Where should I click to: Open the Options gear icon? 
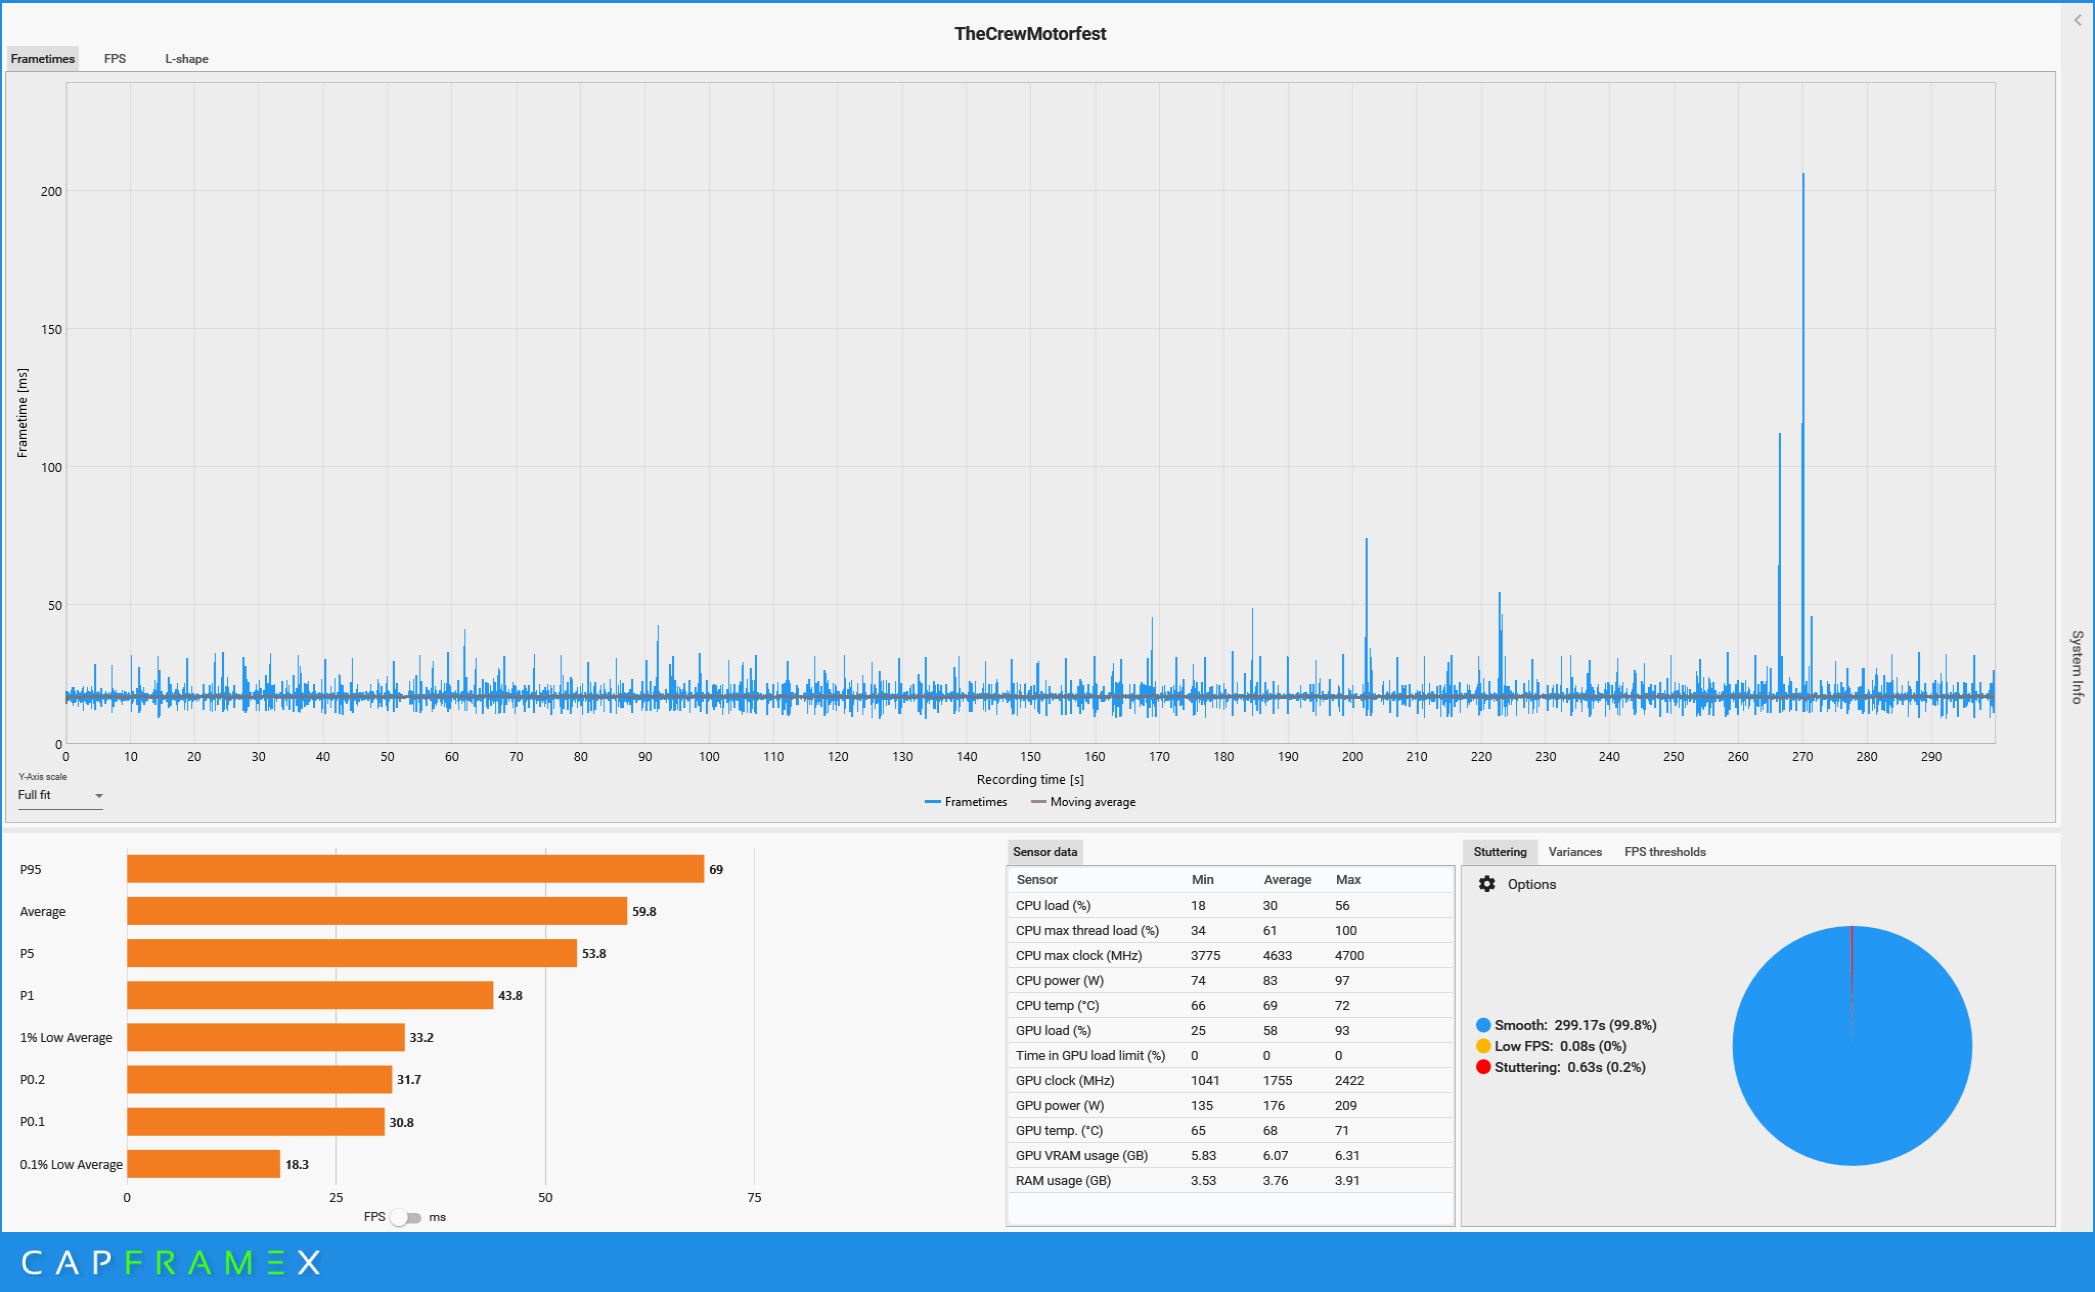tap(1487, 884)
